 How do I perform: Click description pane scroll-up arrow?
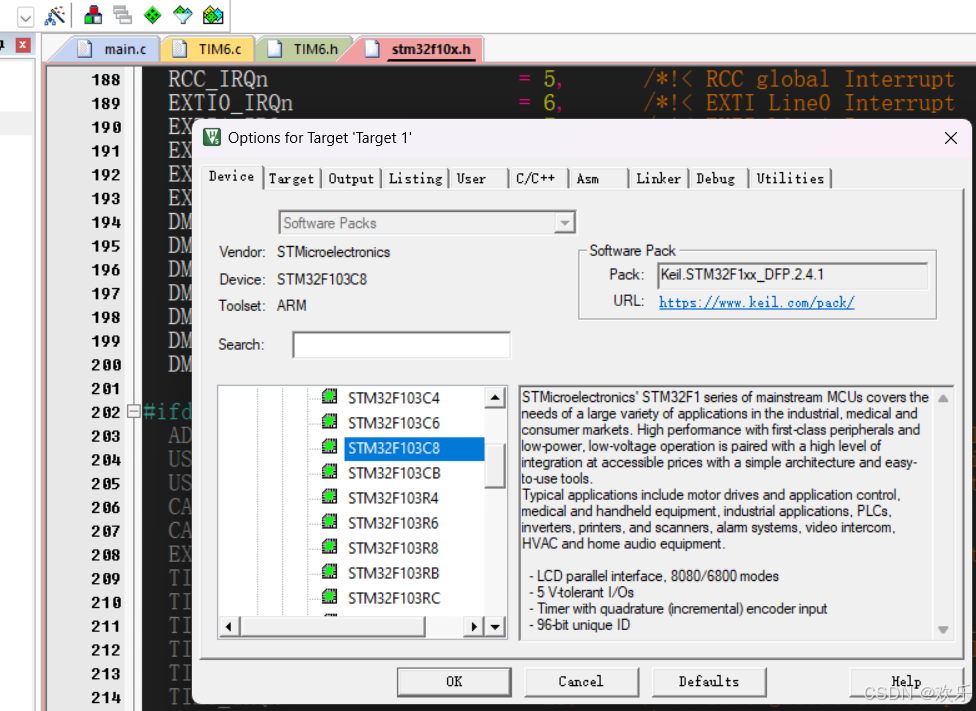[x=944, y=398]
